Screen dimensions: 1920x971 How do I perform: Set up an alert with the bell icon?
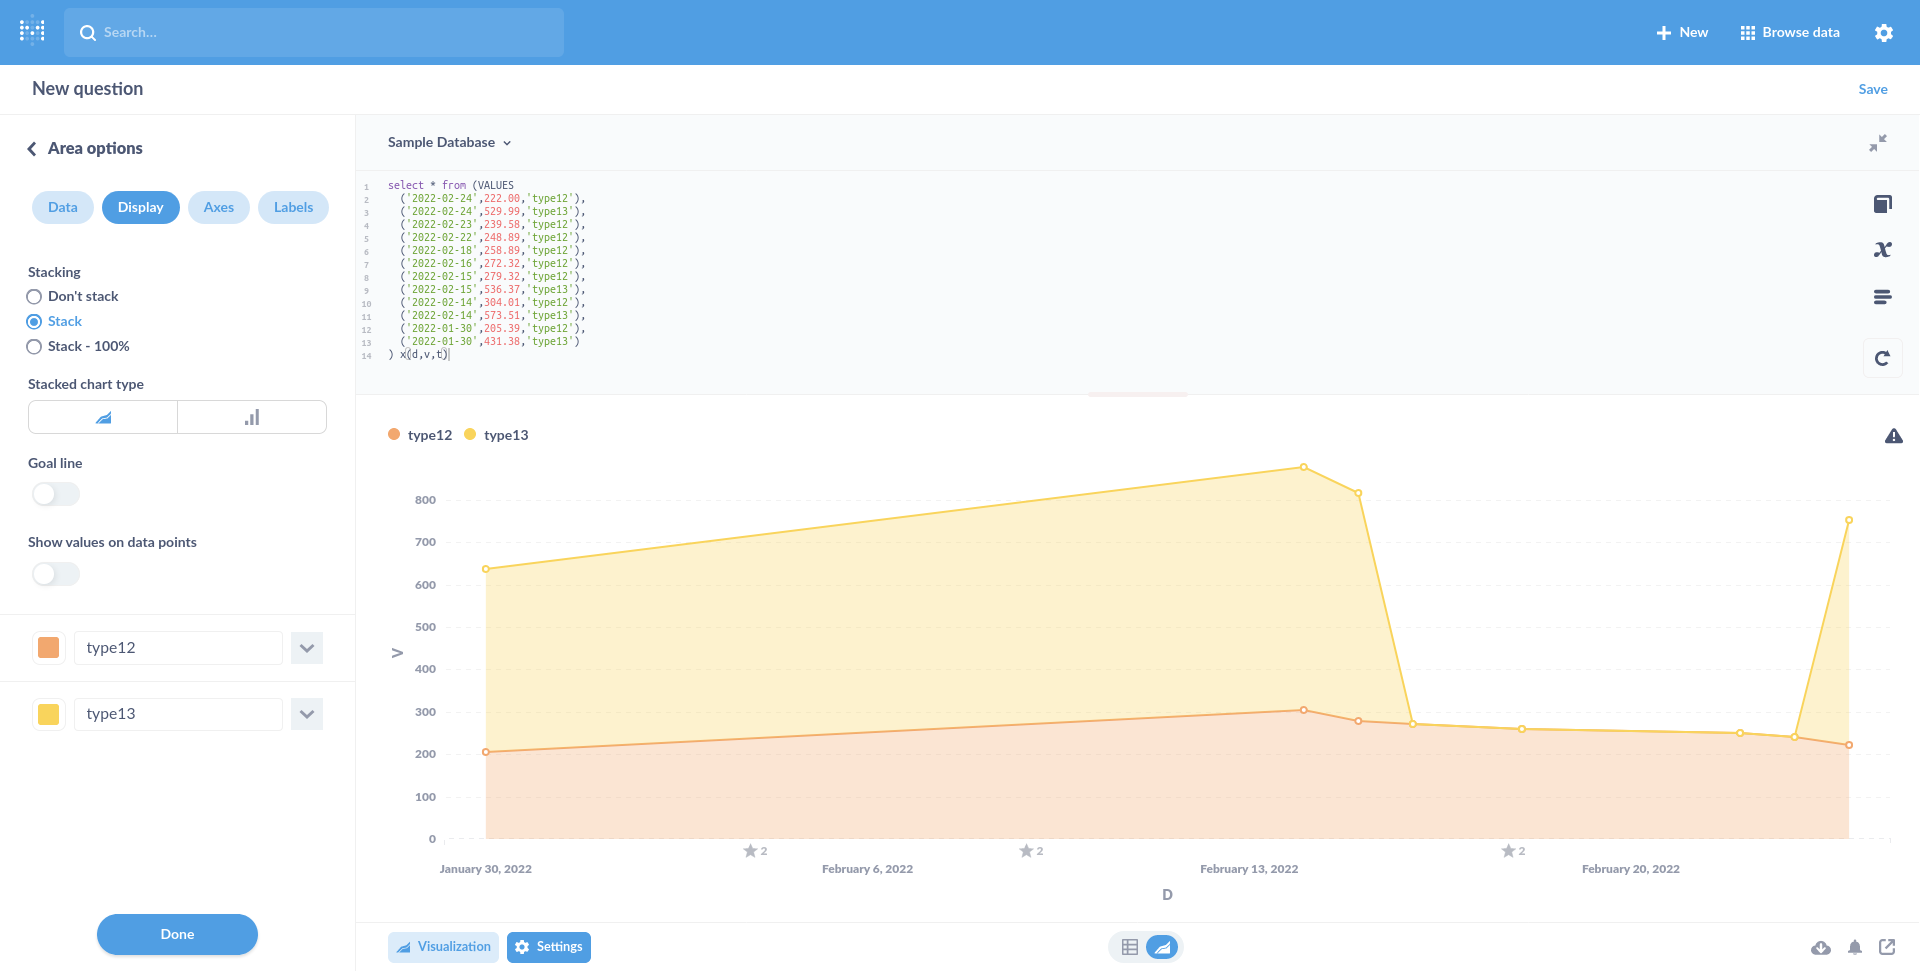pyautogui.click(x=1855, y=947)
